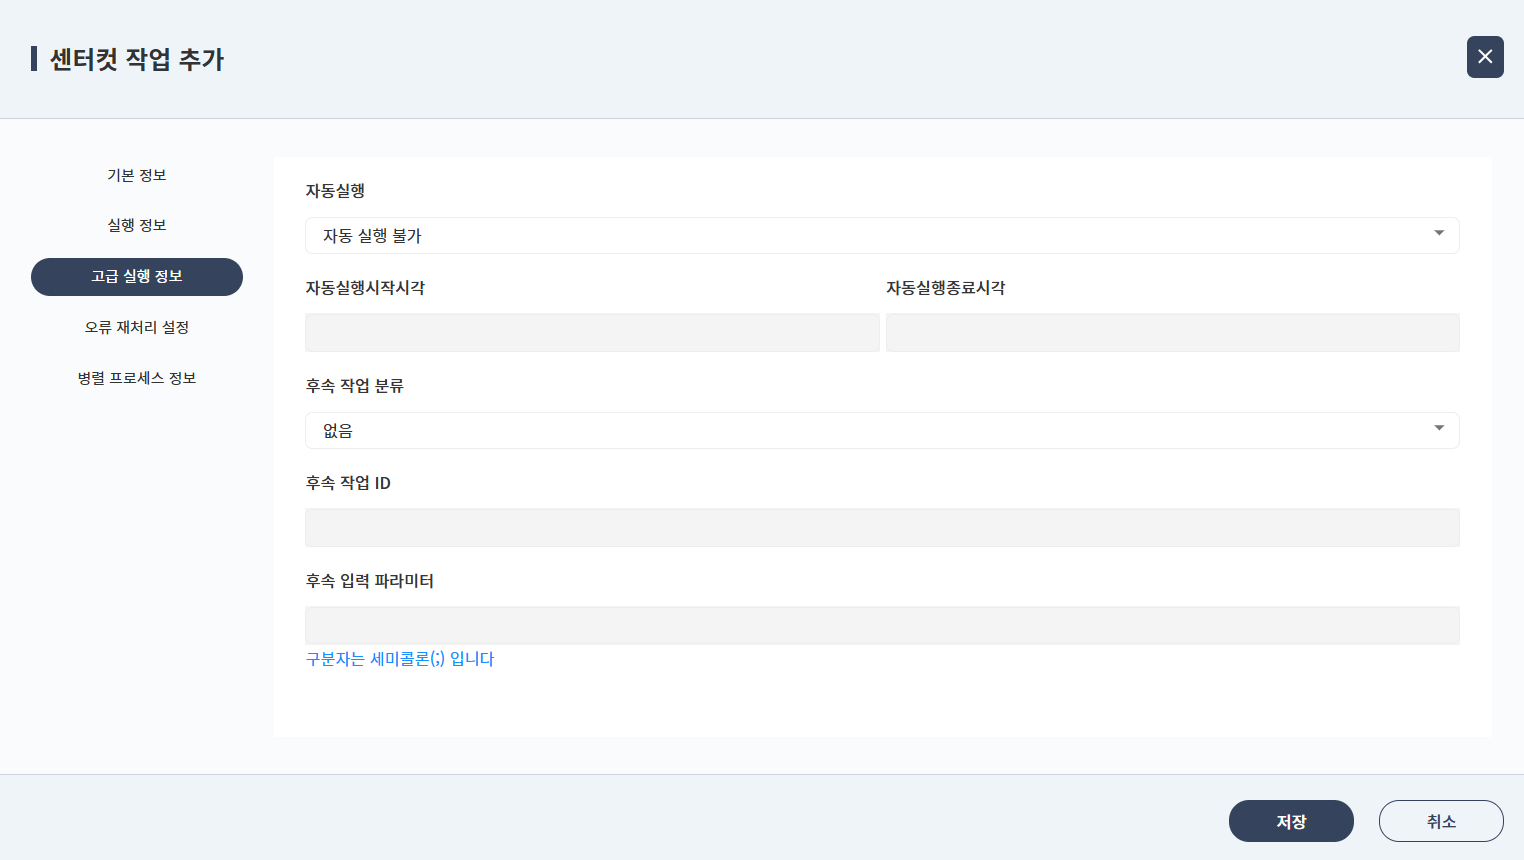This screenshot has height=860, width=1524.
Task: Select the 고급 실행 정보 tab
Action: [x=137, y=277]
